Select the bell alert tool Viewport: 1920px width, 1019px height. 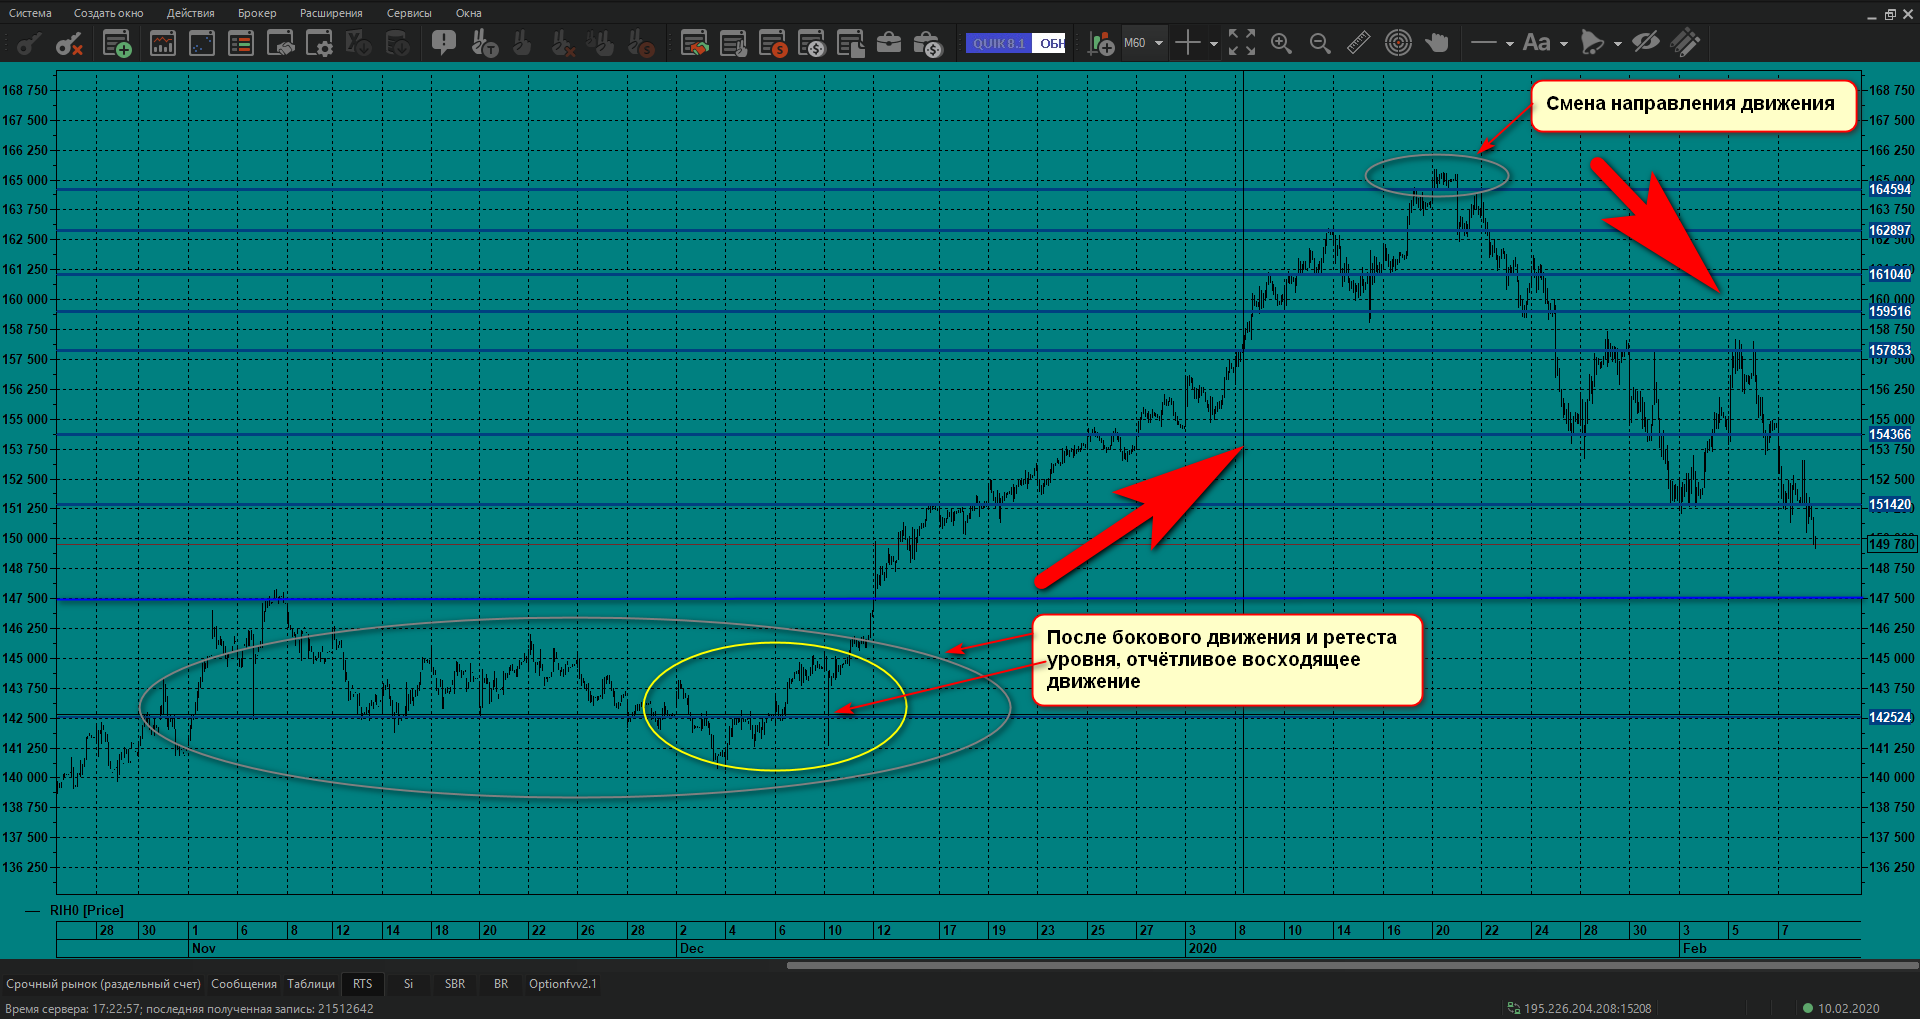(1592, 43)
